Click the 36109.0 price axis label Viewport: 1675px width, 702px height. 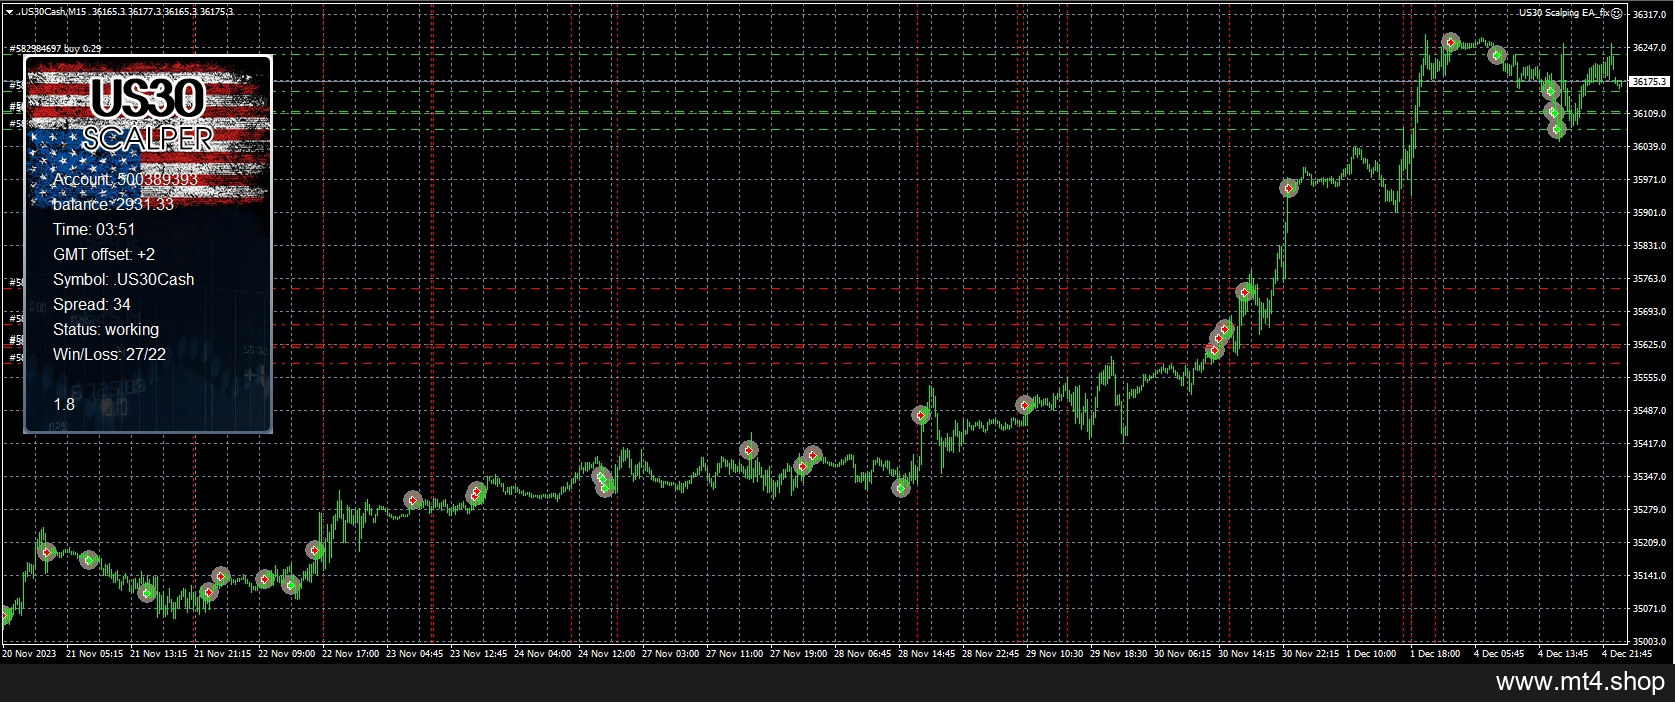point(1649,114)
